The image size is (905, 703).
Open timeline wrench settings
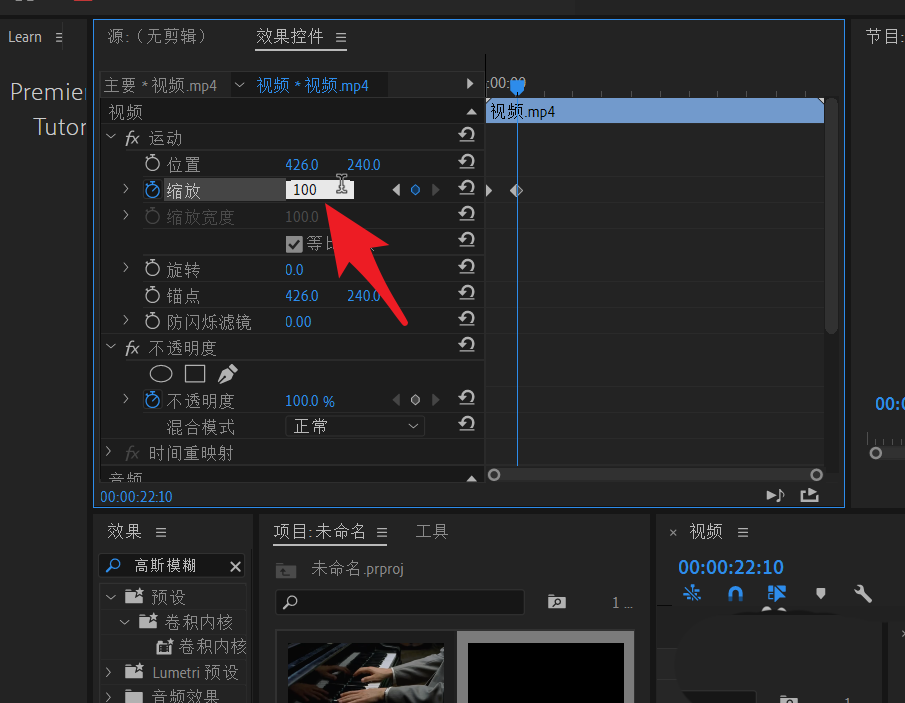tap(863, 593)
